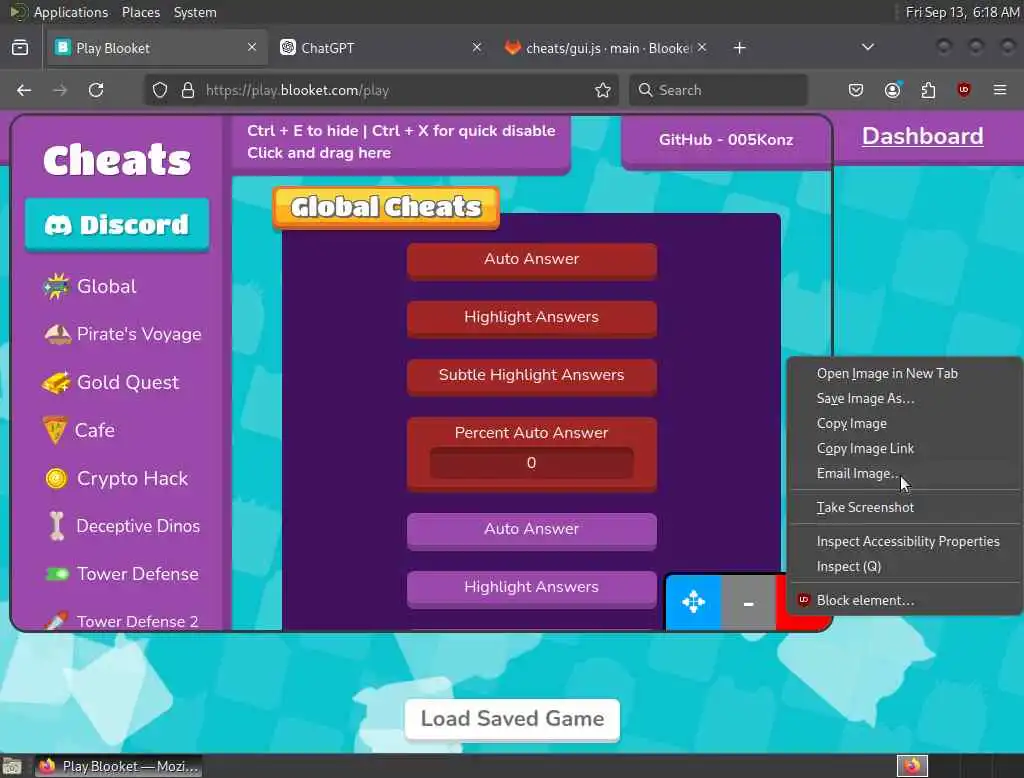
Task: Choose Block element in context menu
Action: pos(905,600)
